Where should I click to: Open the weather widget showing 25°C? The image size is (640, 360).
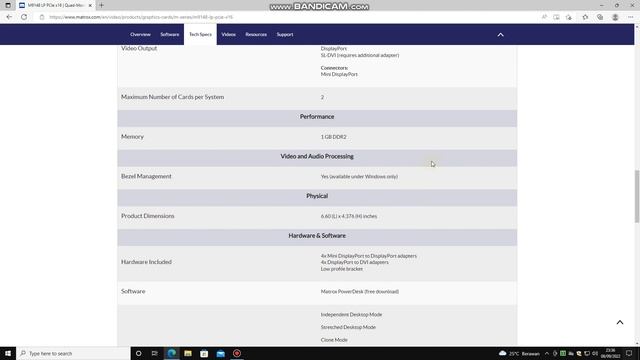click(519, 353)
